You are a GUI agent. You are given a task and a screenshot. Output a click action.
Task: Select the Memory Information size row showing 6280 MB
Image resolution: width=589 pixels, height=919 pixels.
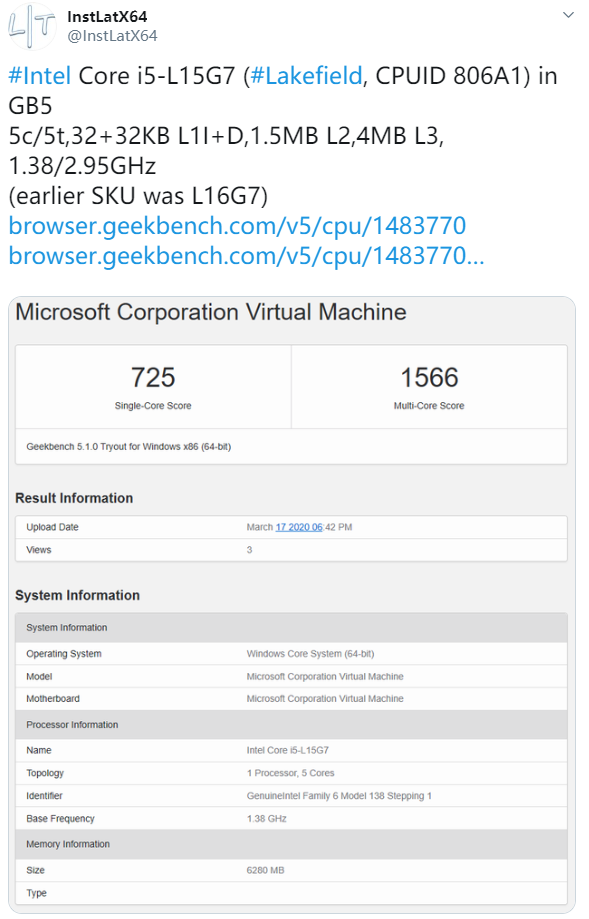point(290,869)
